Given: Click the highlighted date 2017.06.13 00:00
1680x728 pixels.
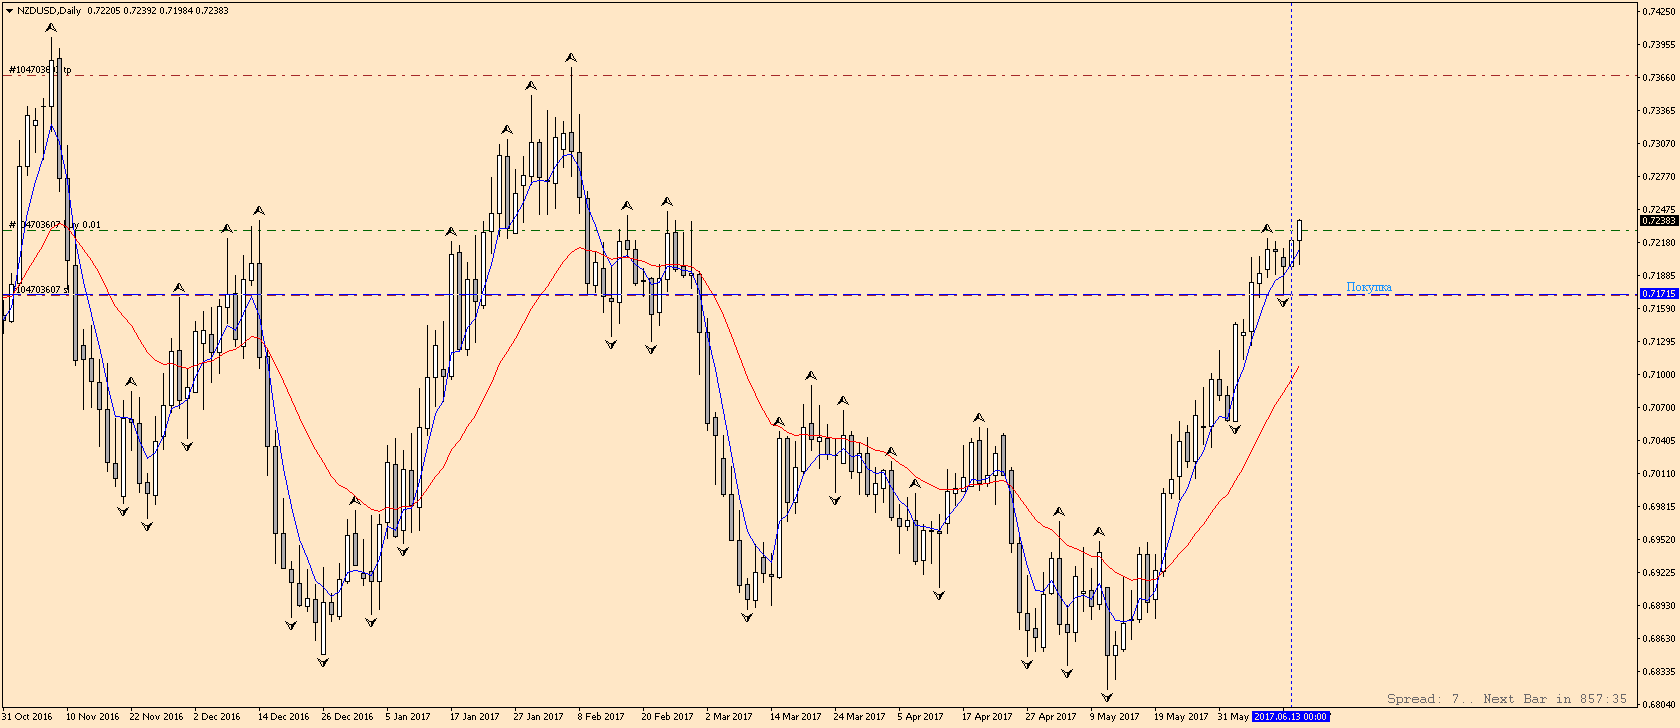Looking at the screenshot, I should click(1290, 717).
